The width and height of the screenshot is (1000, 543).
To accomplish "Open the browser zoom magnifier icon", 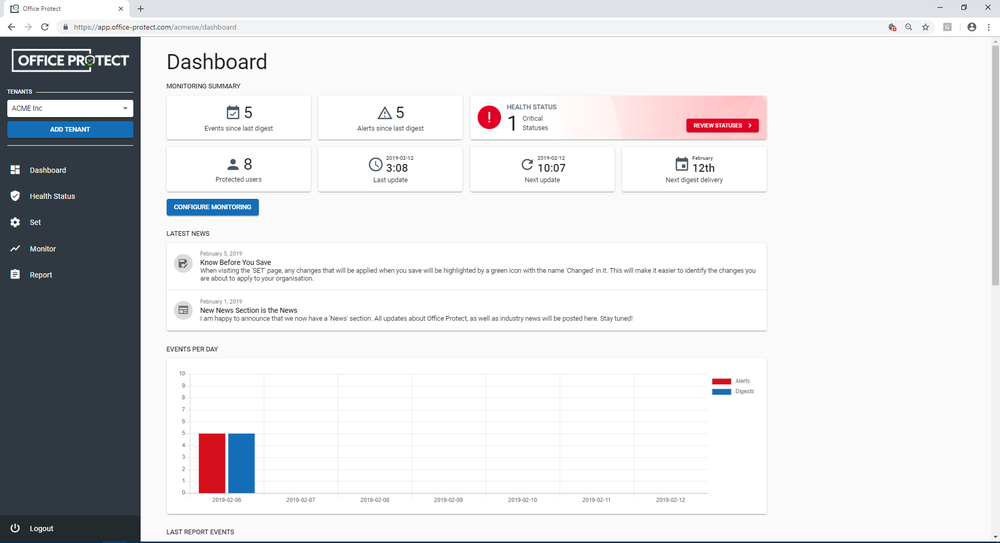I will [x=909, y=27].
